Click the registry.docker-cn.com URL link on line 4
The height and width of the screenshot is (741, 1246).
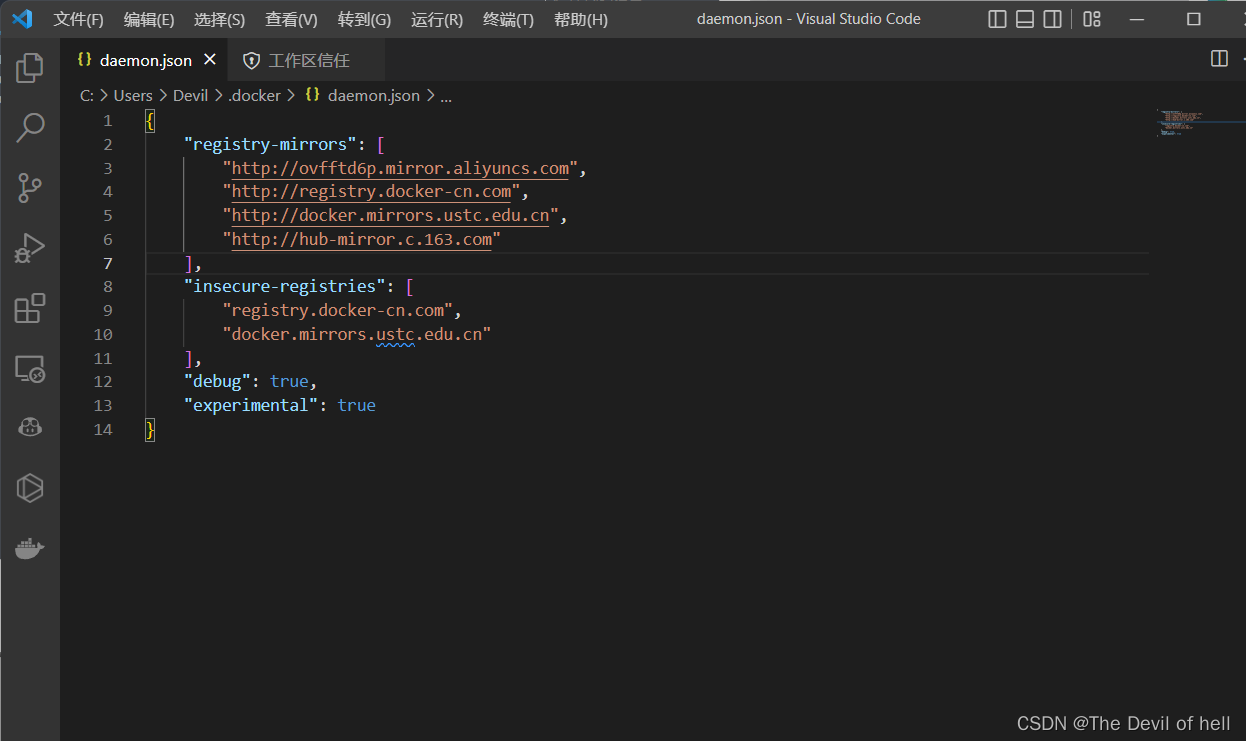(x=371, y=192)
